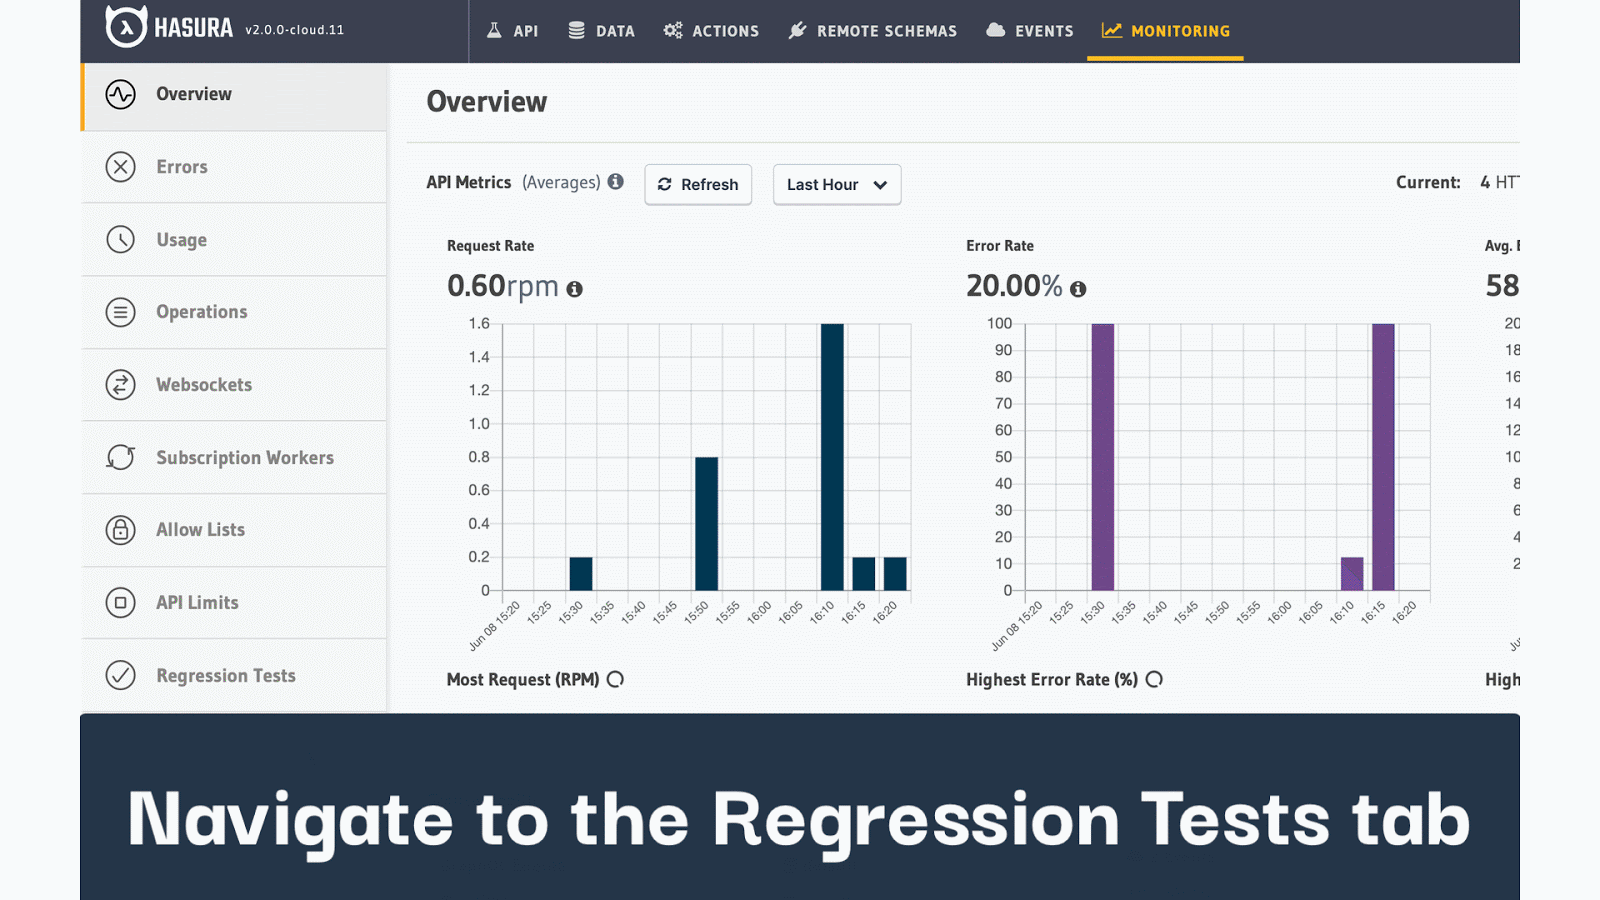This screenshot has height=900, width=1600.
Task: Click the database icon on Data tab
Action: tap(577, 30)
